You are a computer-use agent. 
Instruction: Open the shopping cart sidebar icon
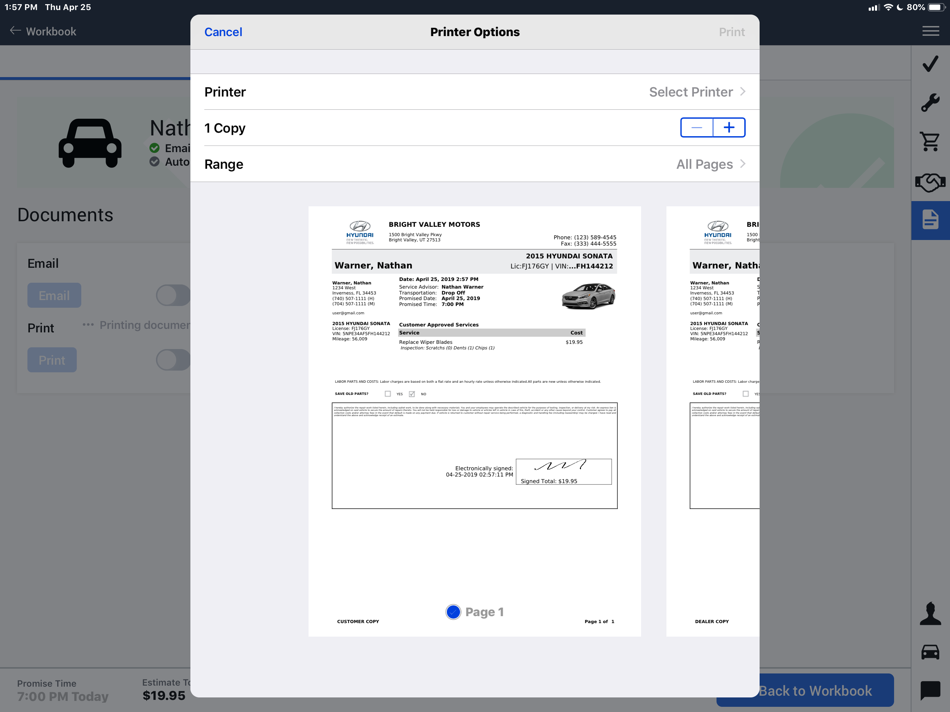pyautogui.click(x=930, y=141)
